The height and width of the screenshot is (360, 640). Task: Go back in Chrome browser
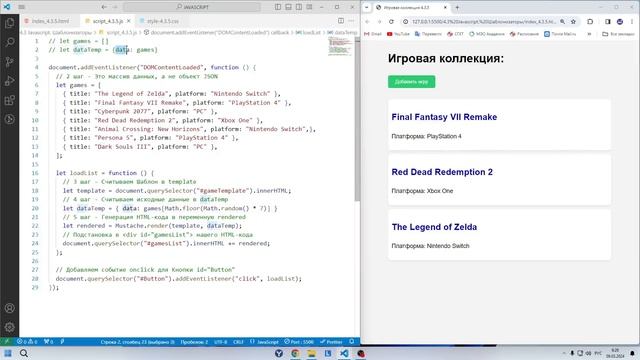[x=367, y=22]
